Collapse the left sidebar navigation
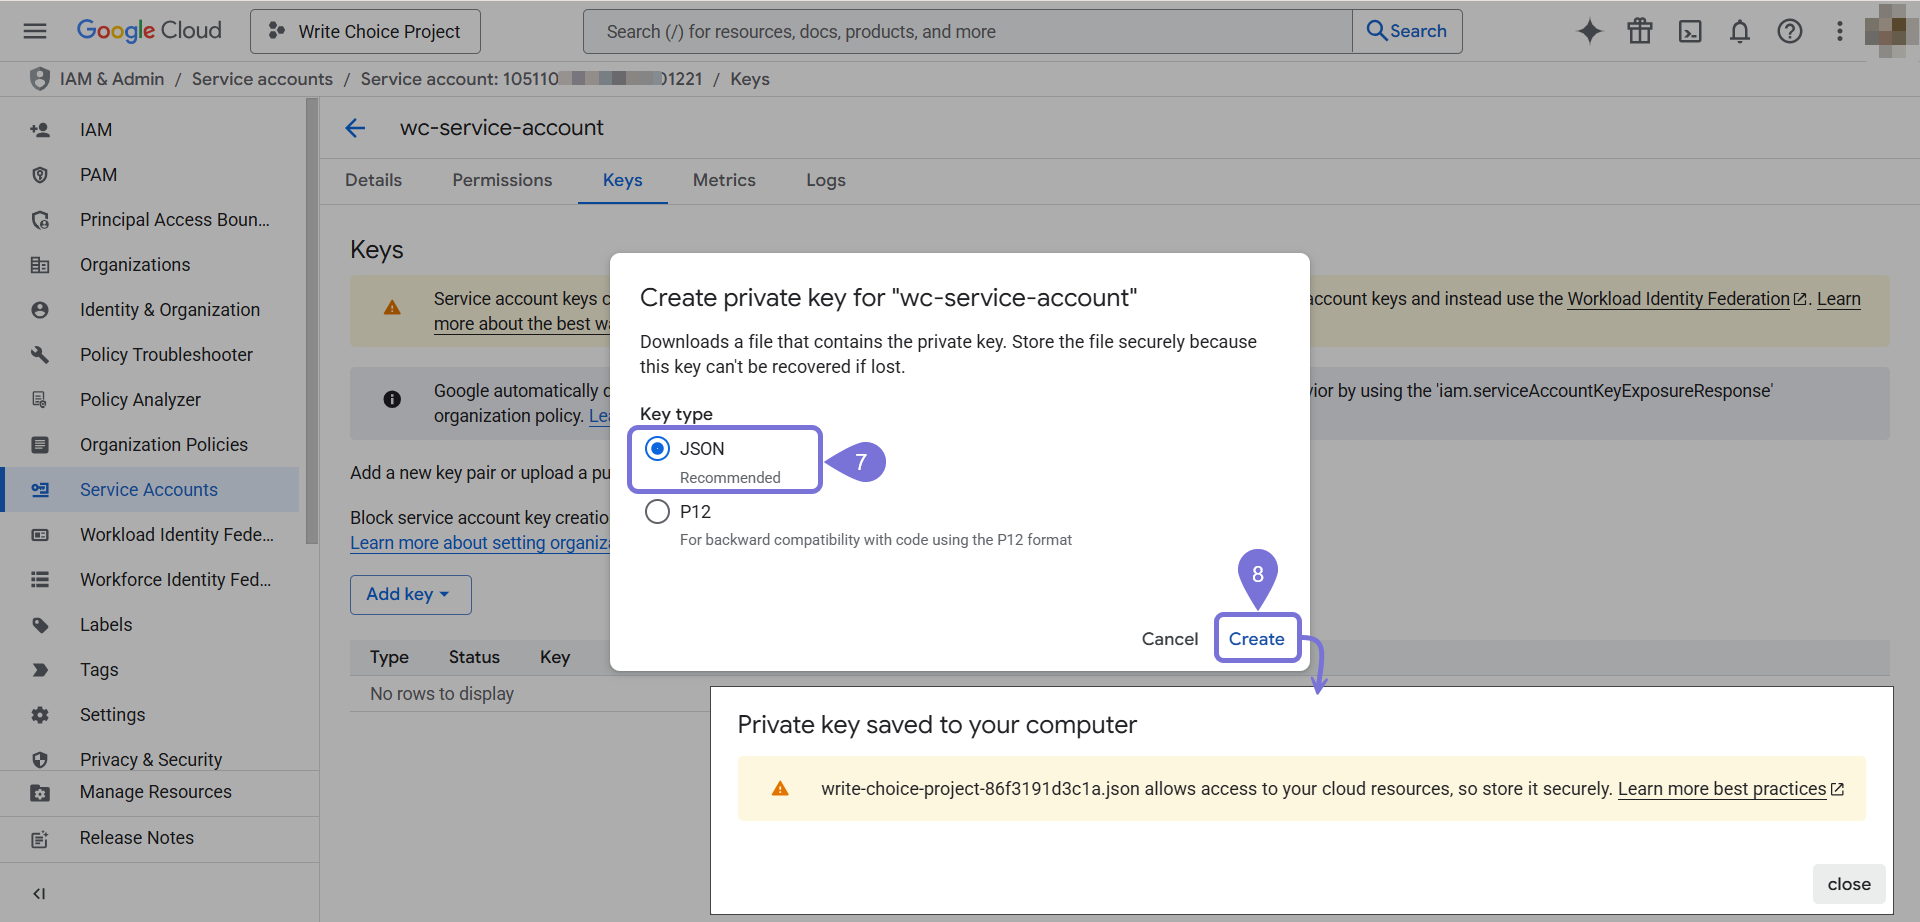1920x922 pixels. pos(39,893)
